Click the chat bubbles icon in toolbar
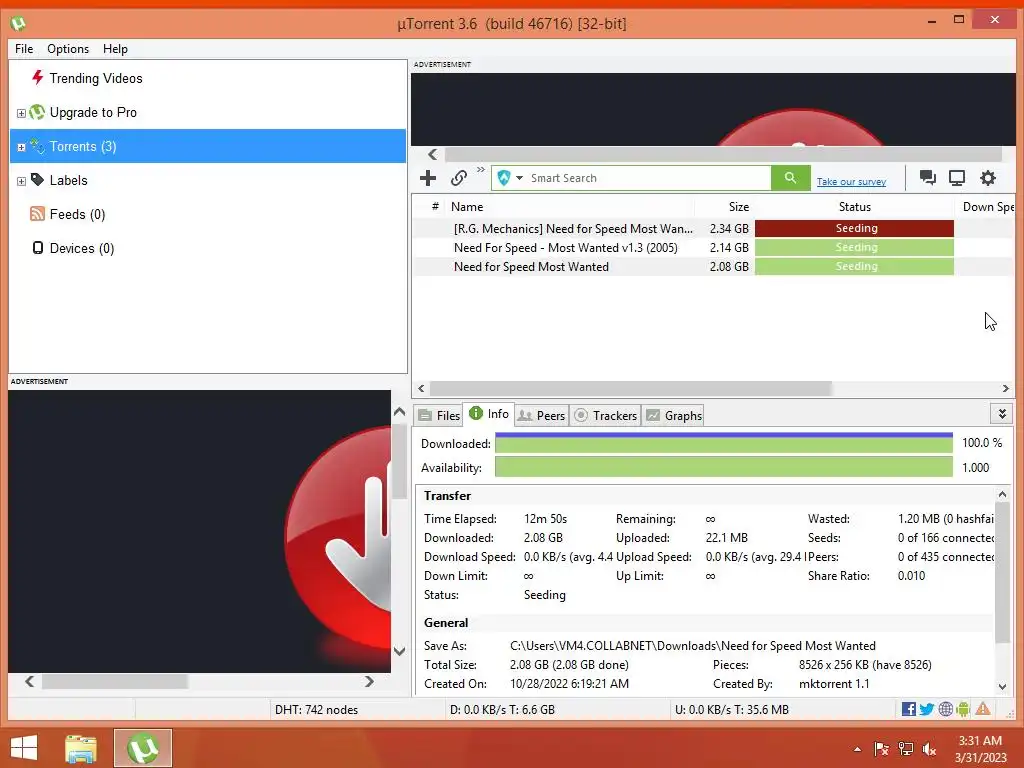Viewport: 1024px width, 768px height. [x=927, y=178]
